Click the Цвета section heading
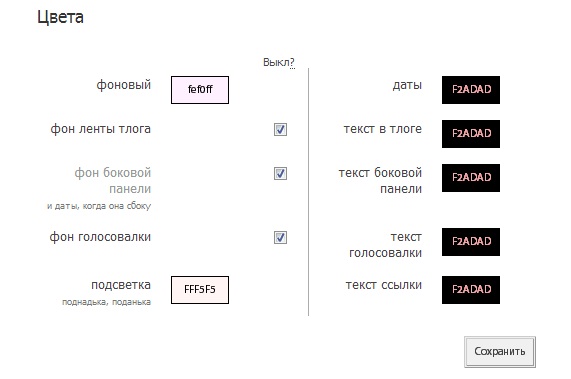571x379 pixels. [60, 17]
